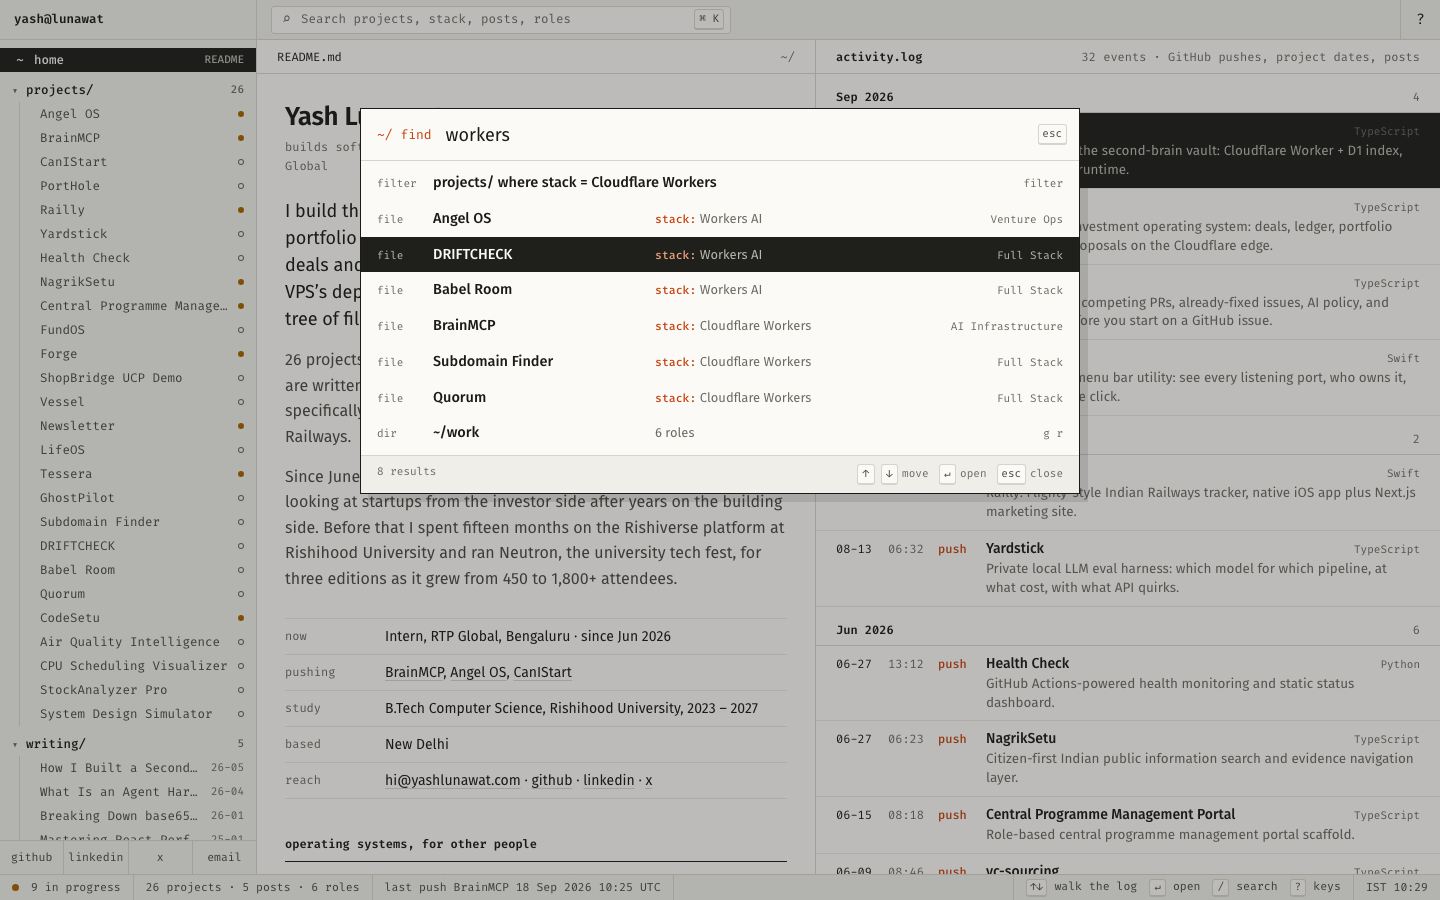Focus the find input containing 'workers'
This screenshot has height=900, width=1440.
(x=735, y=135)
